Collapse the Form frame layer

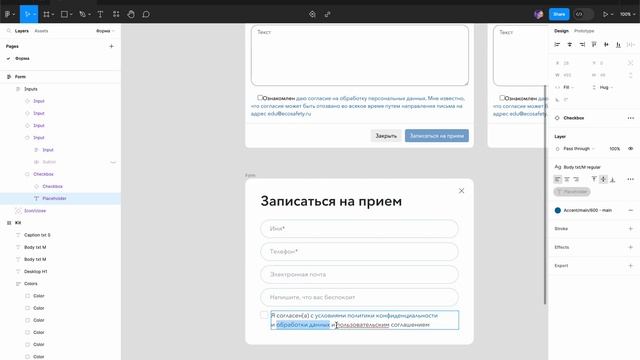[x=9, y=77]
